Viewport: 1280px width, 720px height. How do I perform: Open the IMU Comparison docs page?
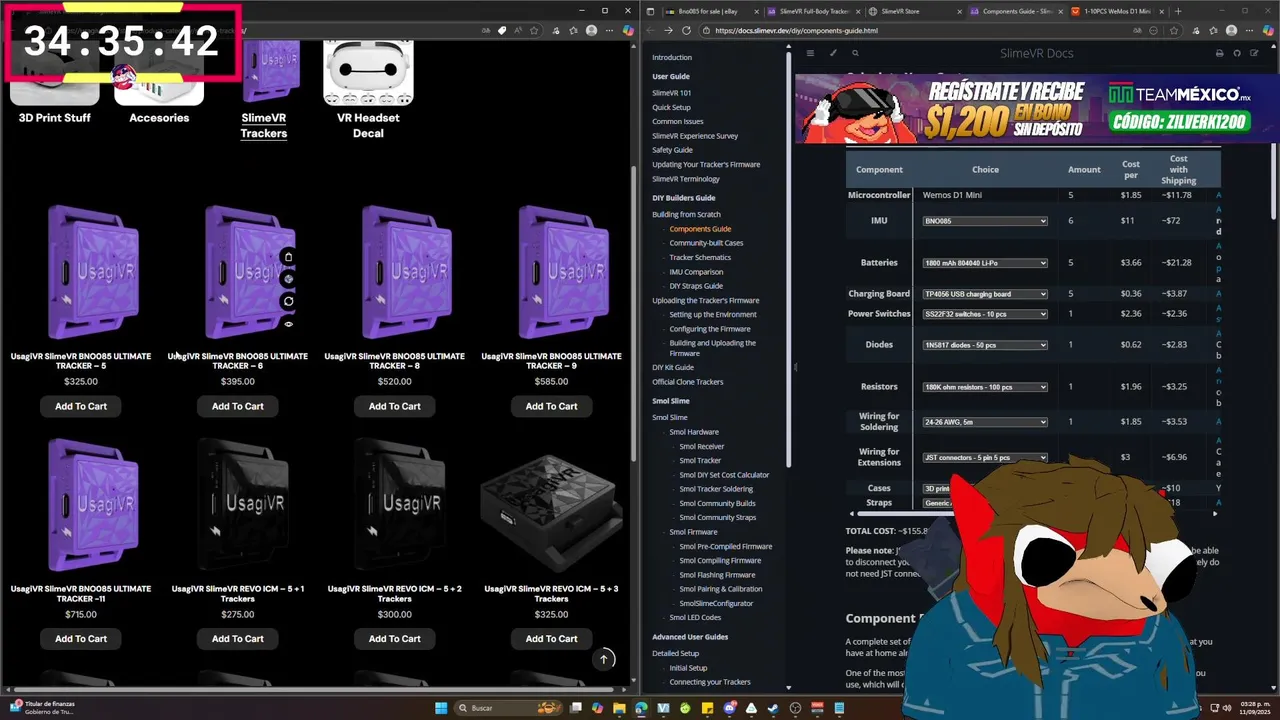(x=696, y=272)
